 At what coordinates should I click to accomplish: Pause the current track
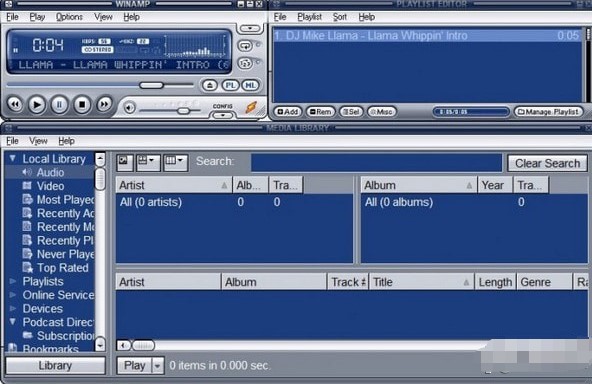point(59,105)
